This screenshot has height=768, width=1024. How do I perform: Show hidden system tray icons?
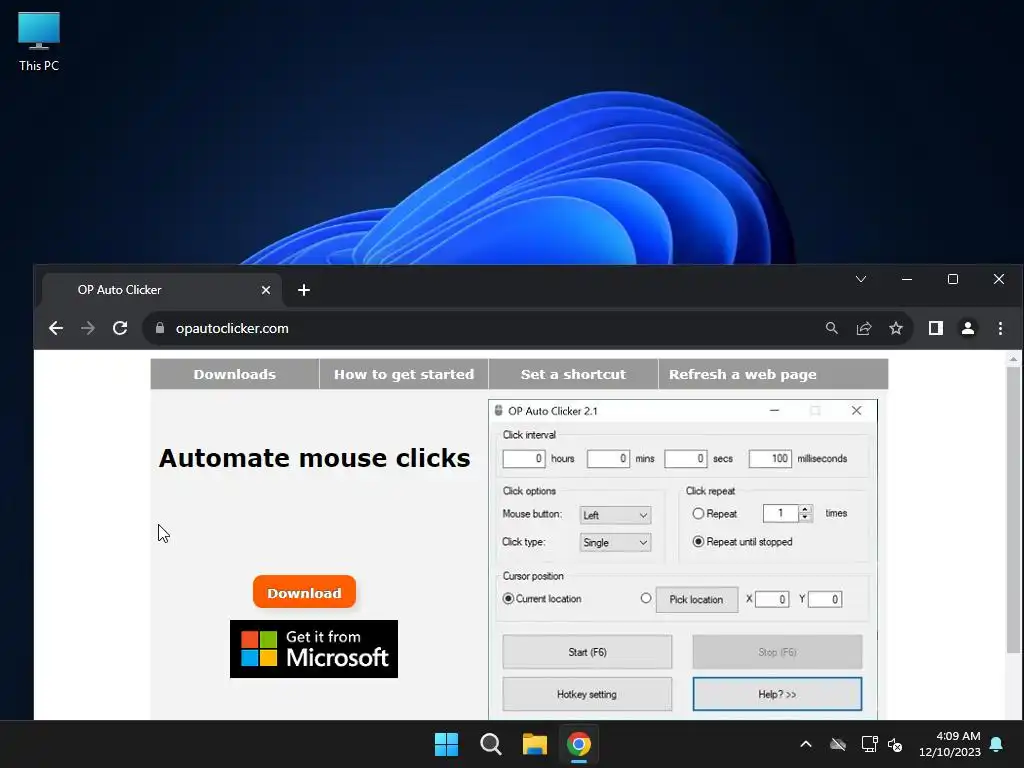pyautogui.click(x=806, y=744)
